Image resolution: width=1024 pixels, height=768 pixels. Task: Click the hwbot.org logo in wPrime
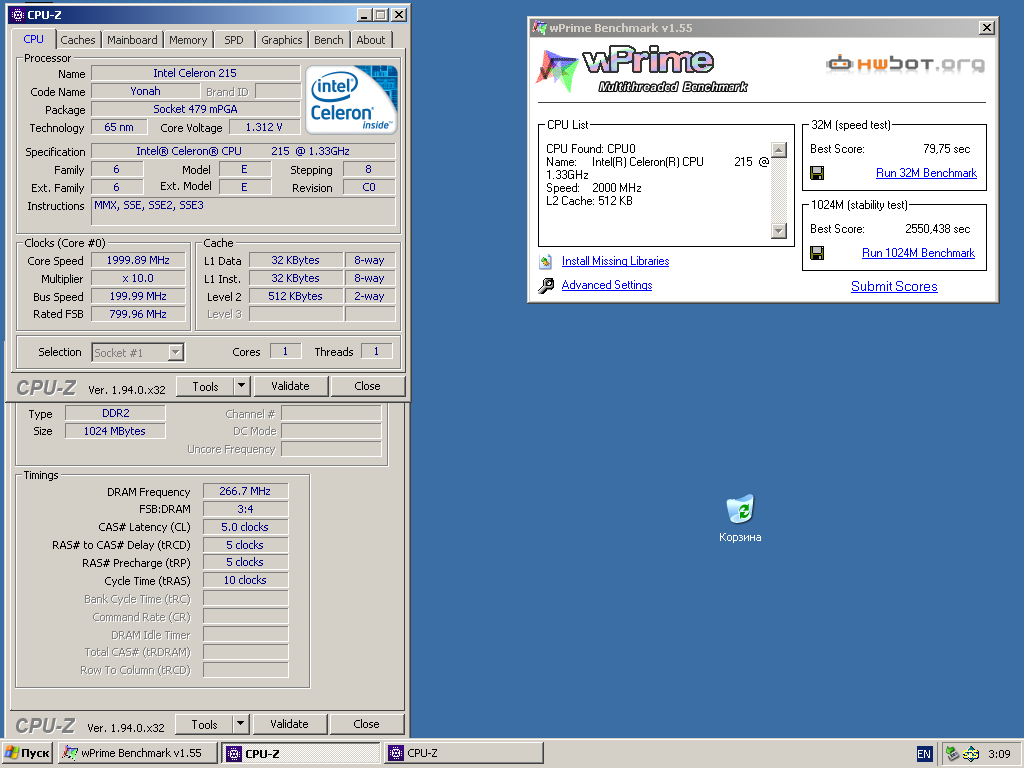905,64
